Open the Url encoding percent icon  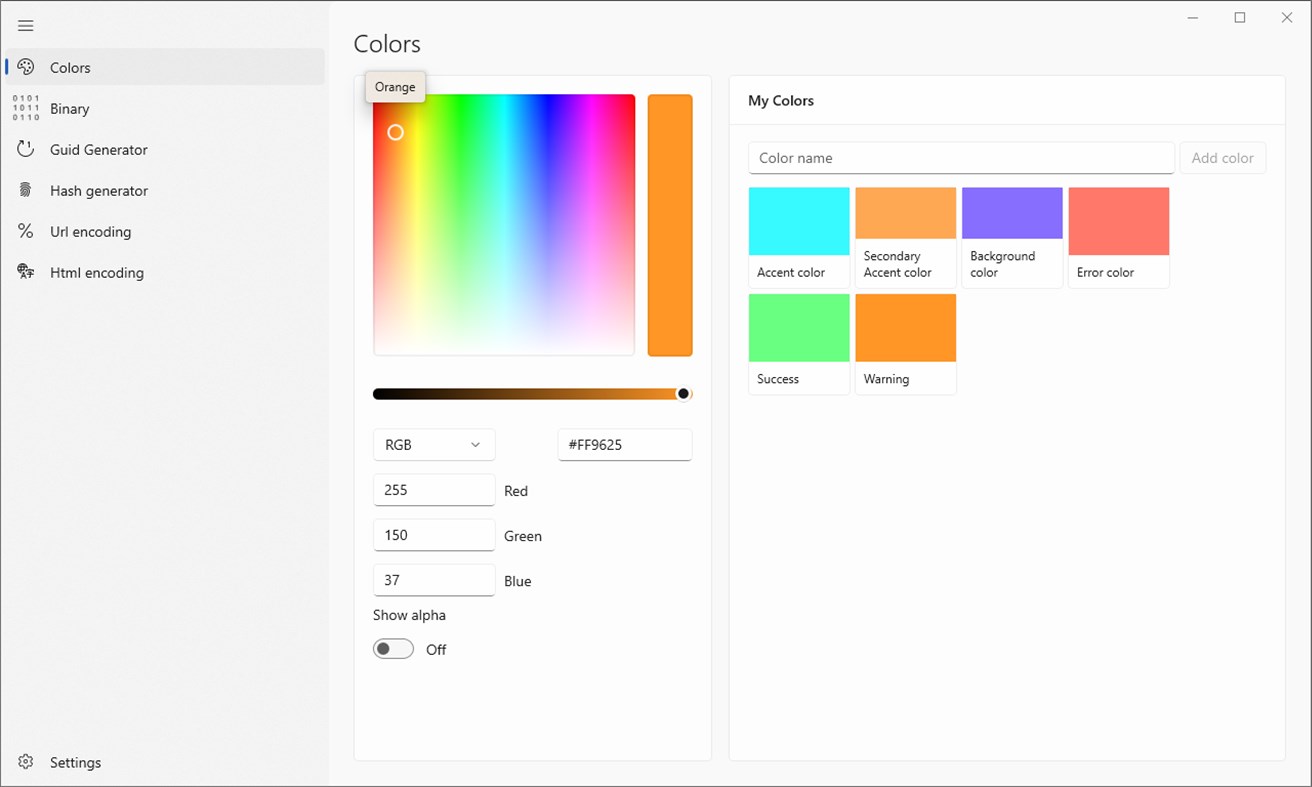point(26,231)
